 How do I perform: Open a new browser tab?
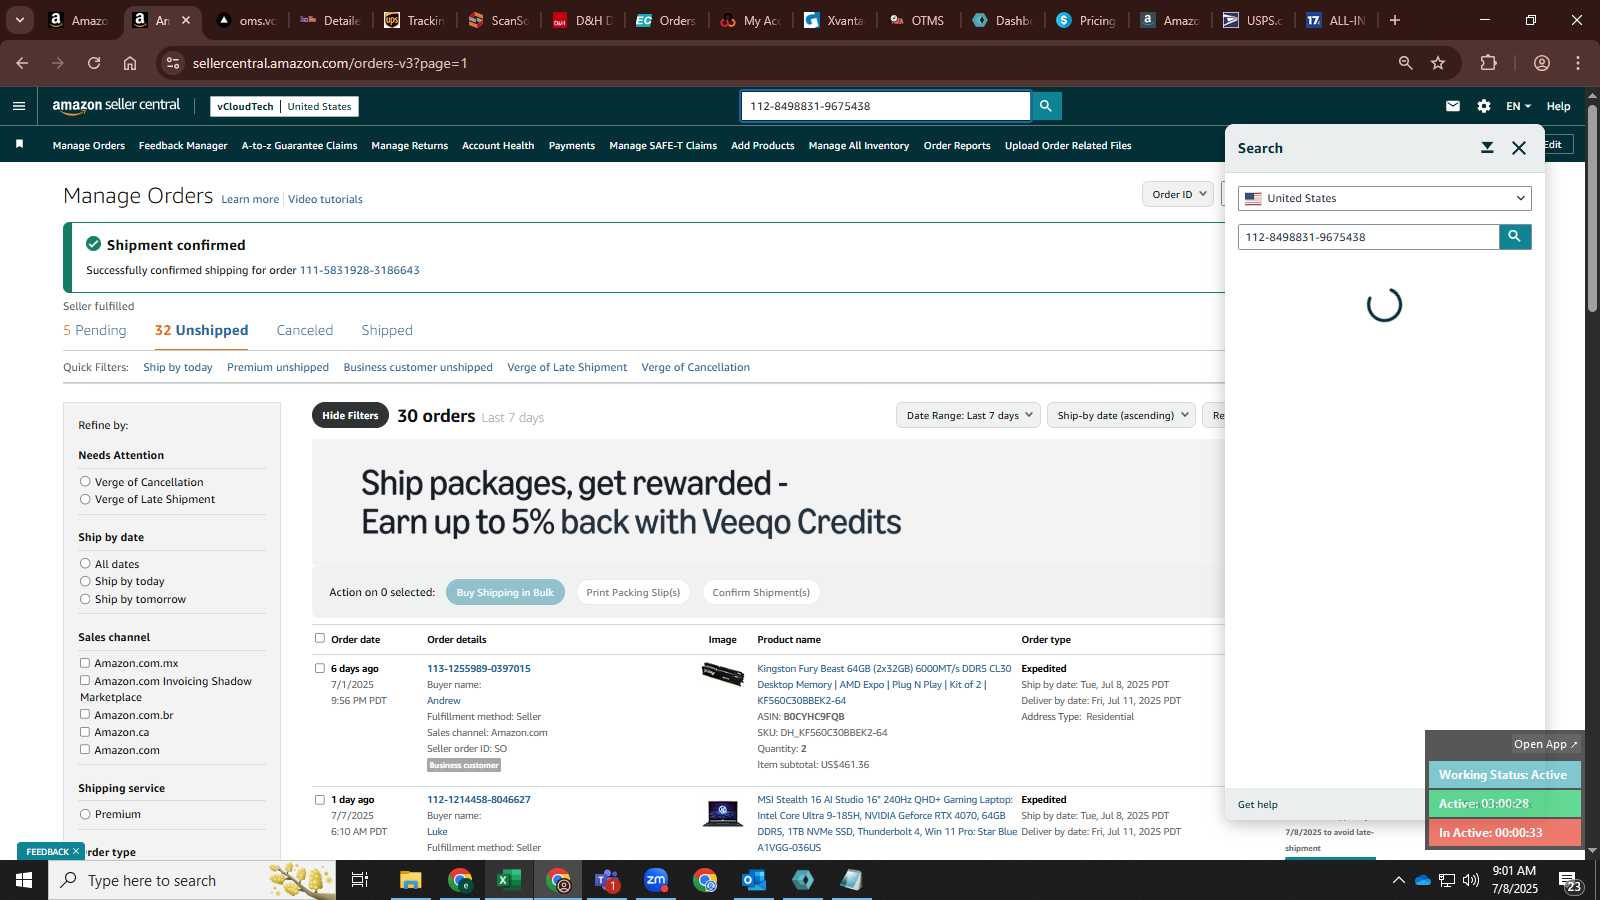point(1395,20)
